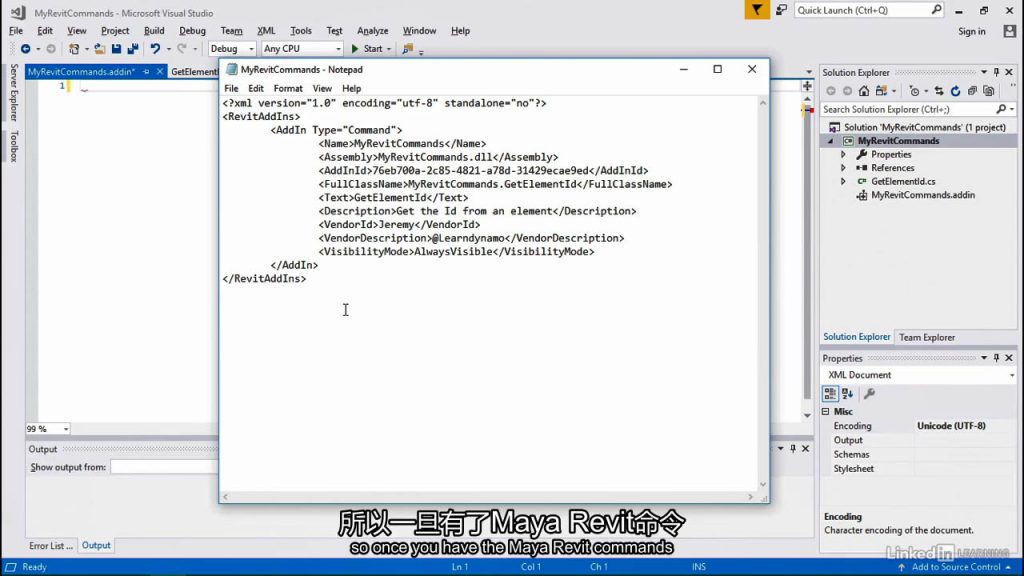Viewport: 1024px width, 576px height.
Task: Click the account avatar icon beside Sign in
Action: (1010, 31)
